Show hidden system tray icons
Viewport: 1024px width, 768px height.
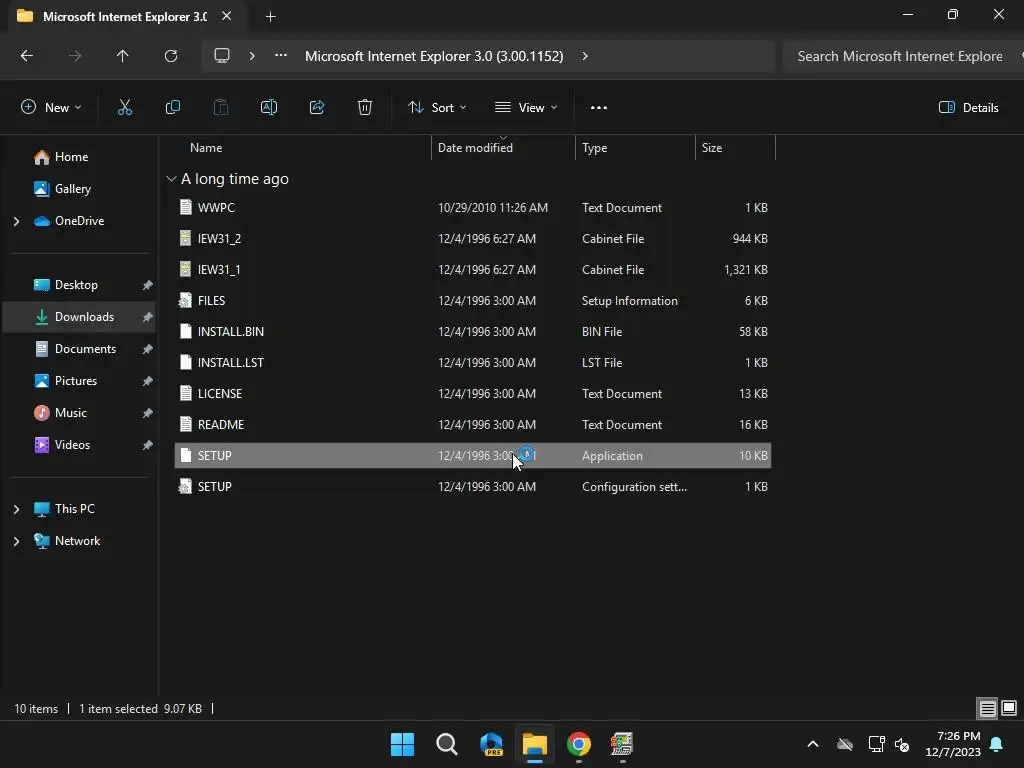813,744
